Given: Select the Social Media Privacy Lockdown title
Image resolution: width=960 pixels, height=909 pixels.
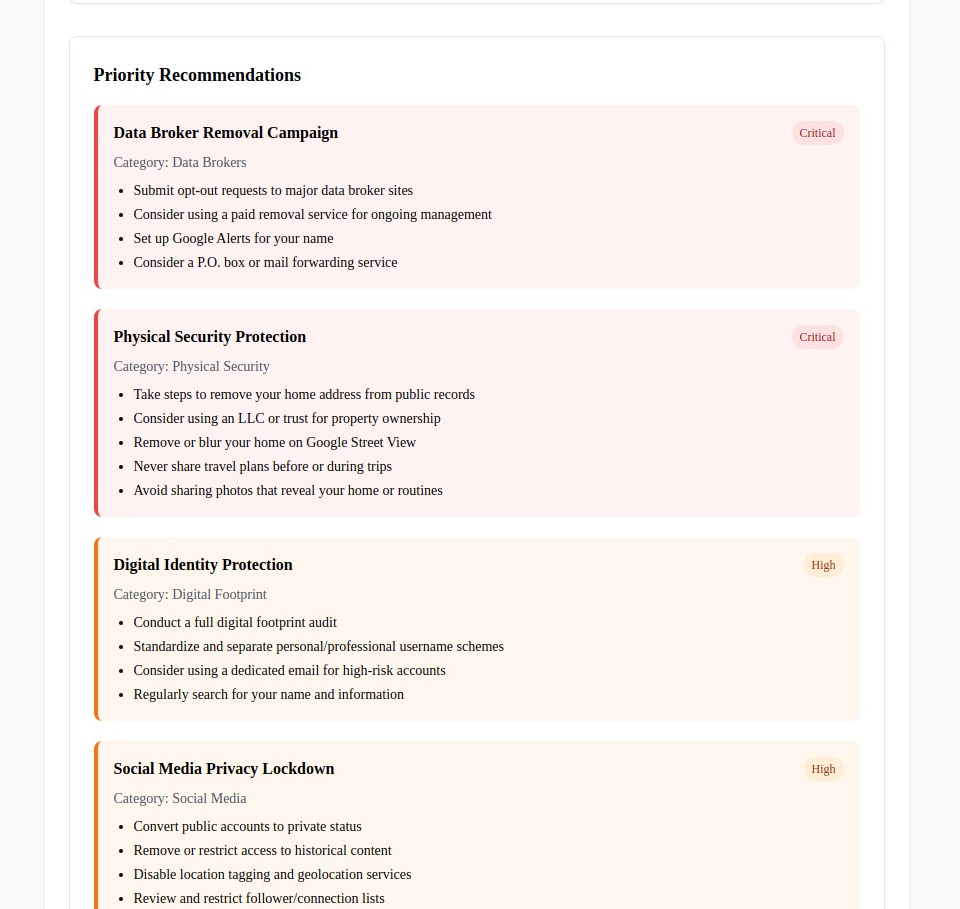Looking at the screenshot, I should [224, 769].
